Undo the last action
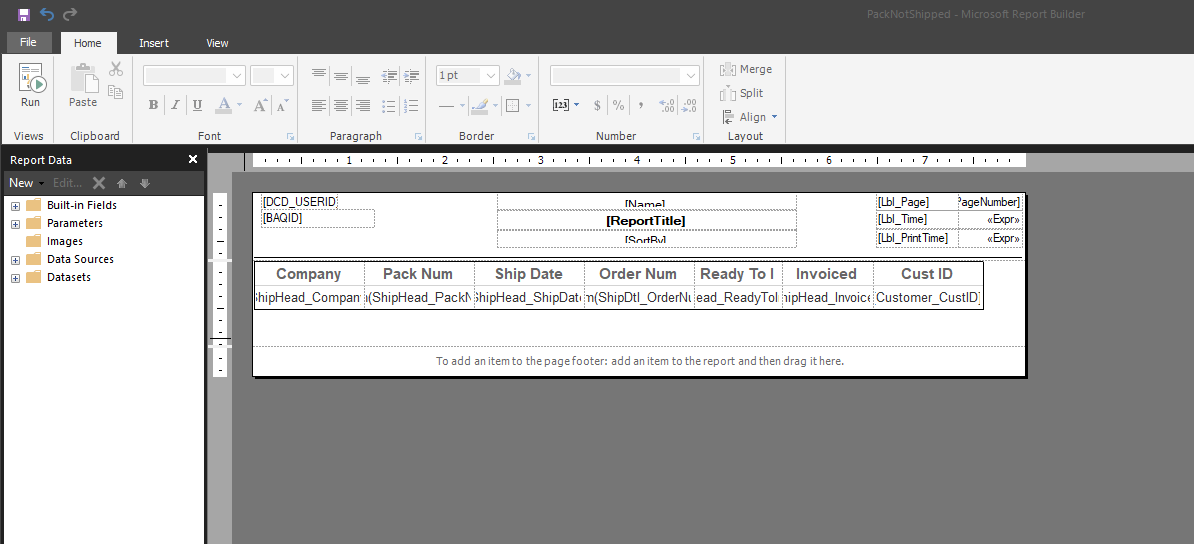Screen dimensions: 1194x544 coord(47,14)
